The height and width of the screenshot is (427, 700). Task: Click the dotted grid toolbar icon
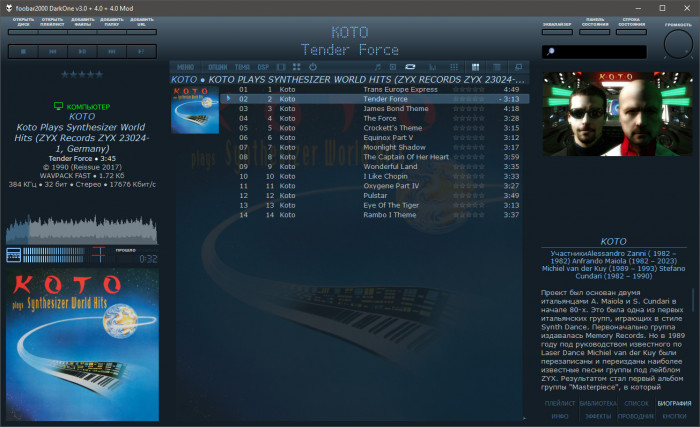tap(454, 67)
